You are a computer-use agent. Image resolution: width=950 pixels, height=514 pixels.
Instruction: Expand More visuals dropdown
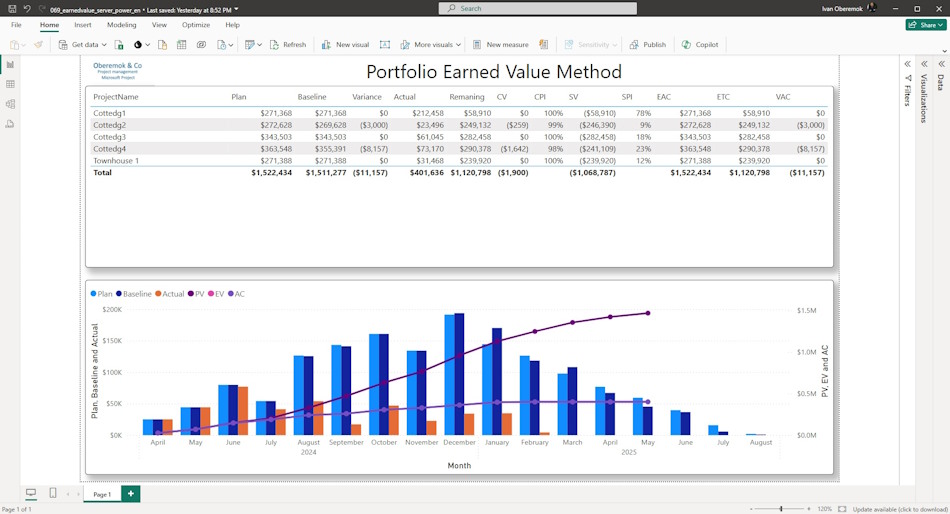[458, 45]
